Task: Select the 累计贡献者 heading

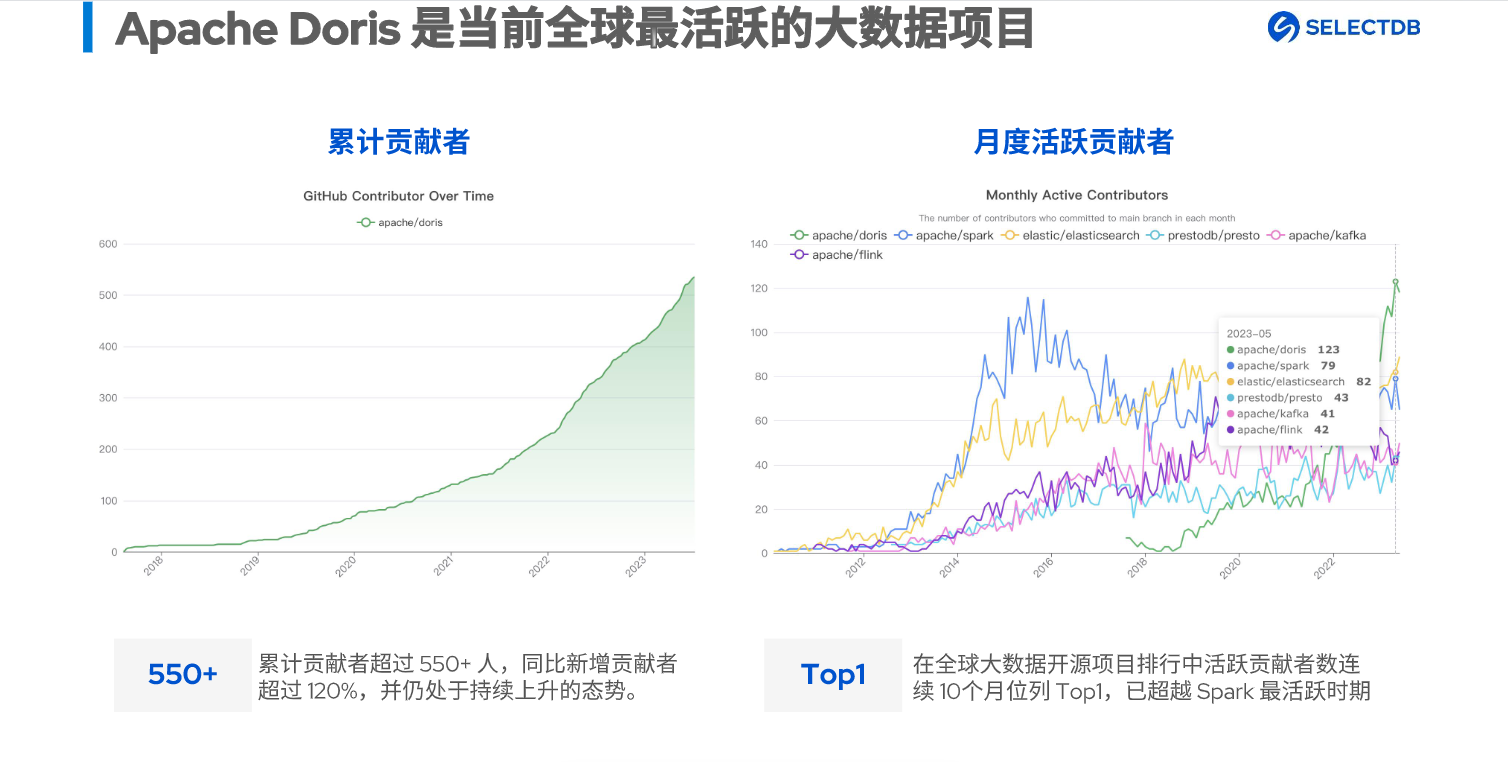Action: point(399,142)
